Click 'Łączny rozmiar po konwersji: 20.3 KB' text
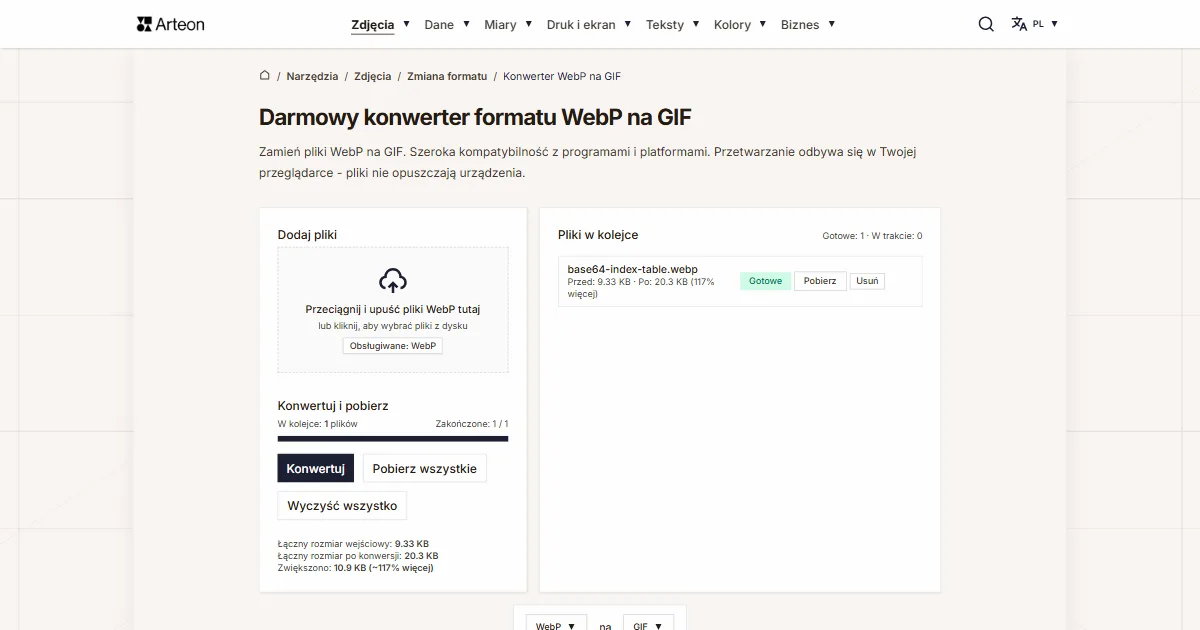Screen dimensions: 1200x630 click(358, 556)
